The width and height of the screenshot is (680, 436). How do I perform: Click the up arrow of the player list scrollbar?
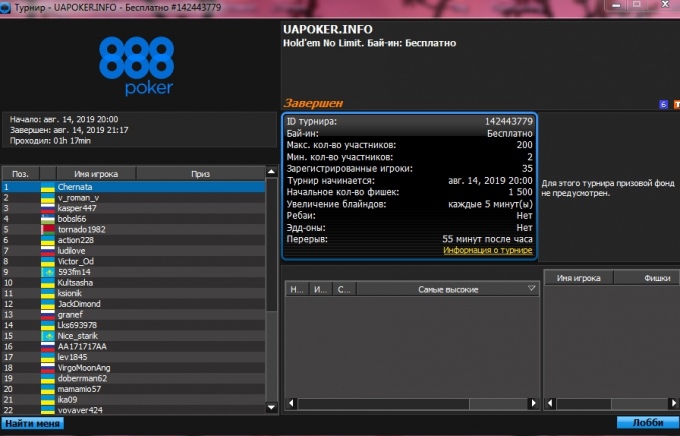tap(271, 172)
